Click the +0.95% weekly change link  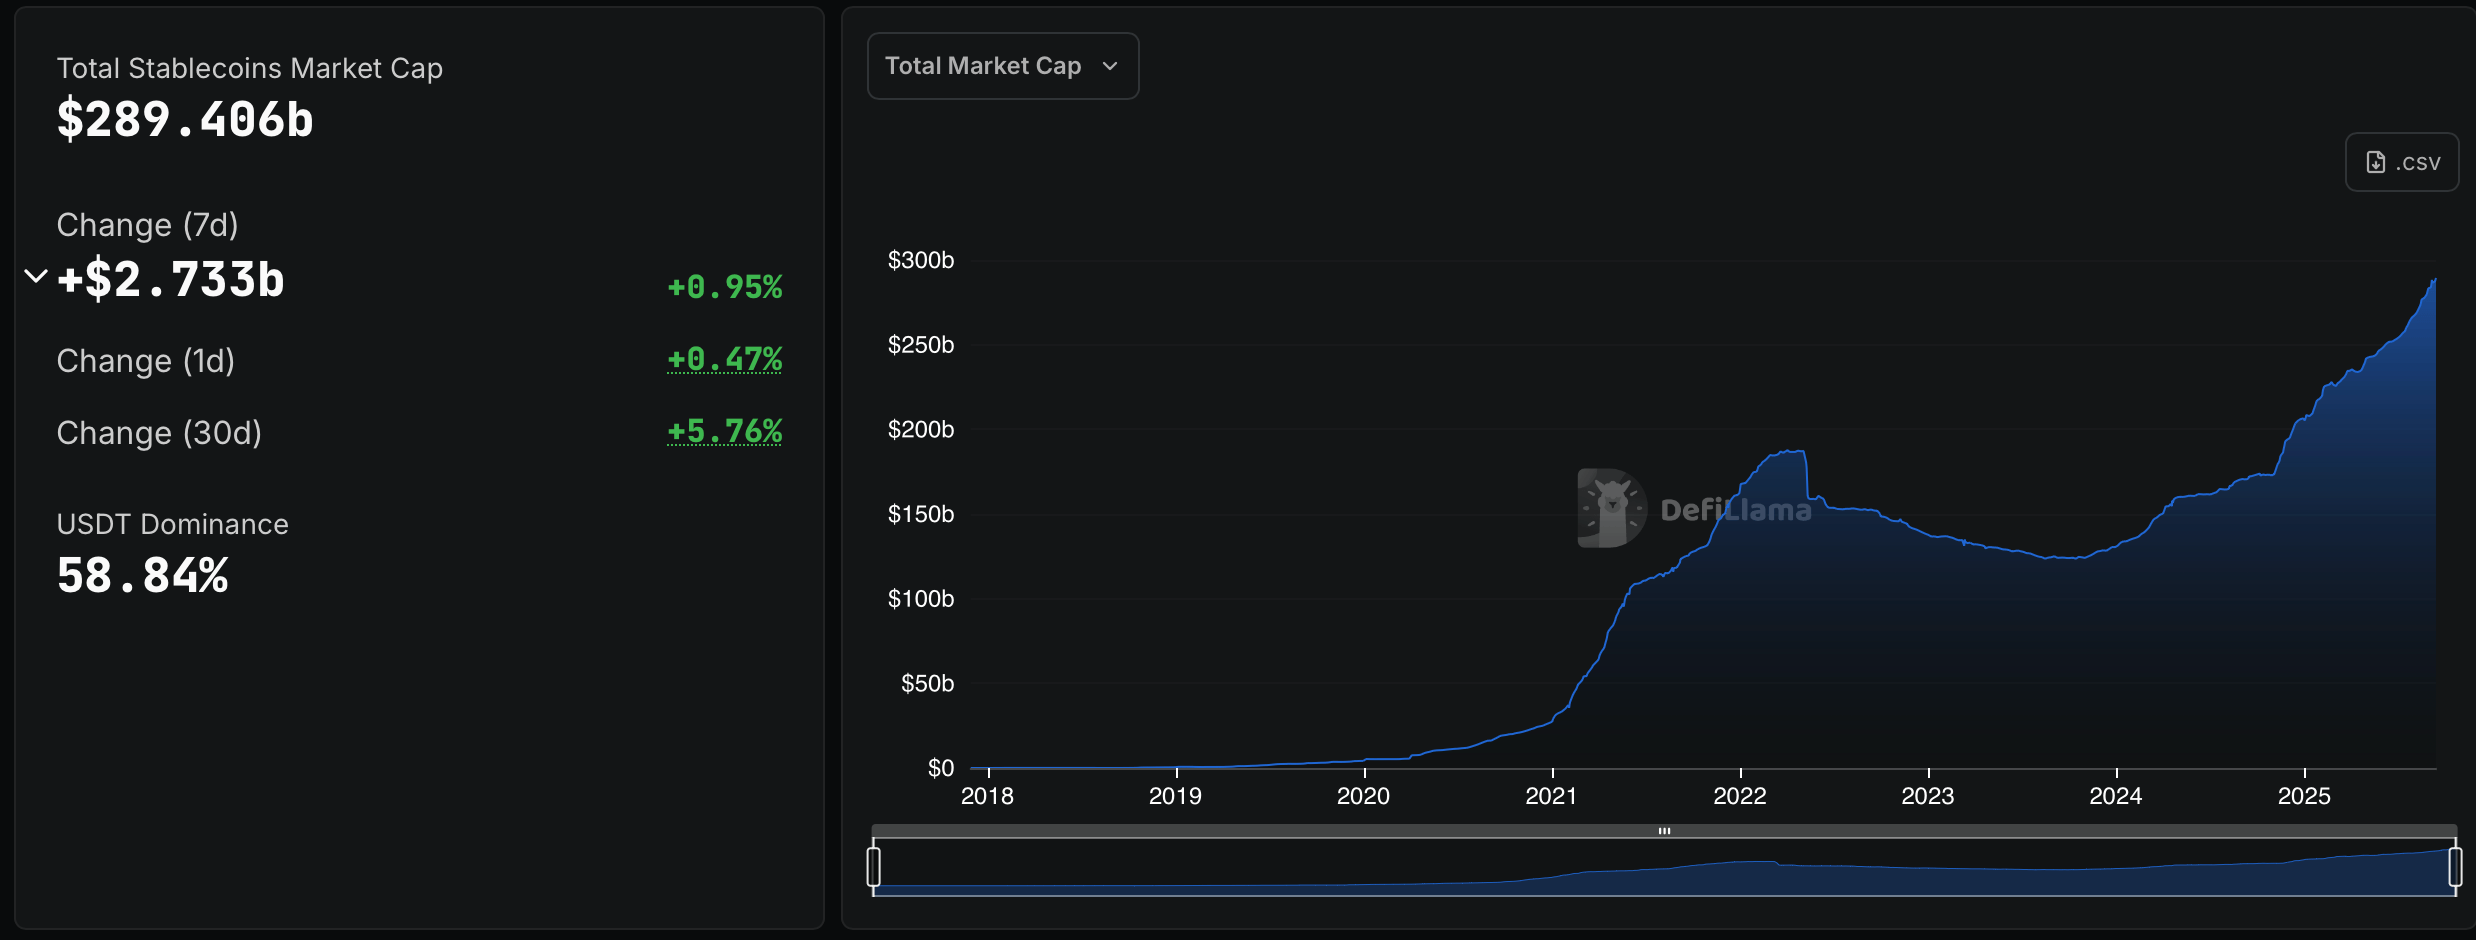coord(724,287)
